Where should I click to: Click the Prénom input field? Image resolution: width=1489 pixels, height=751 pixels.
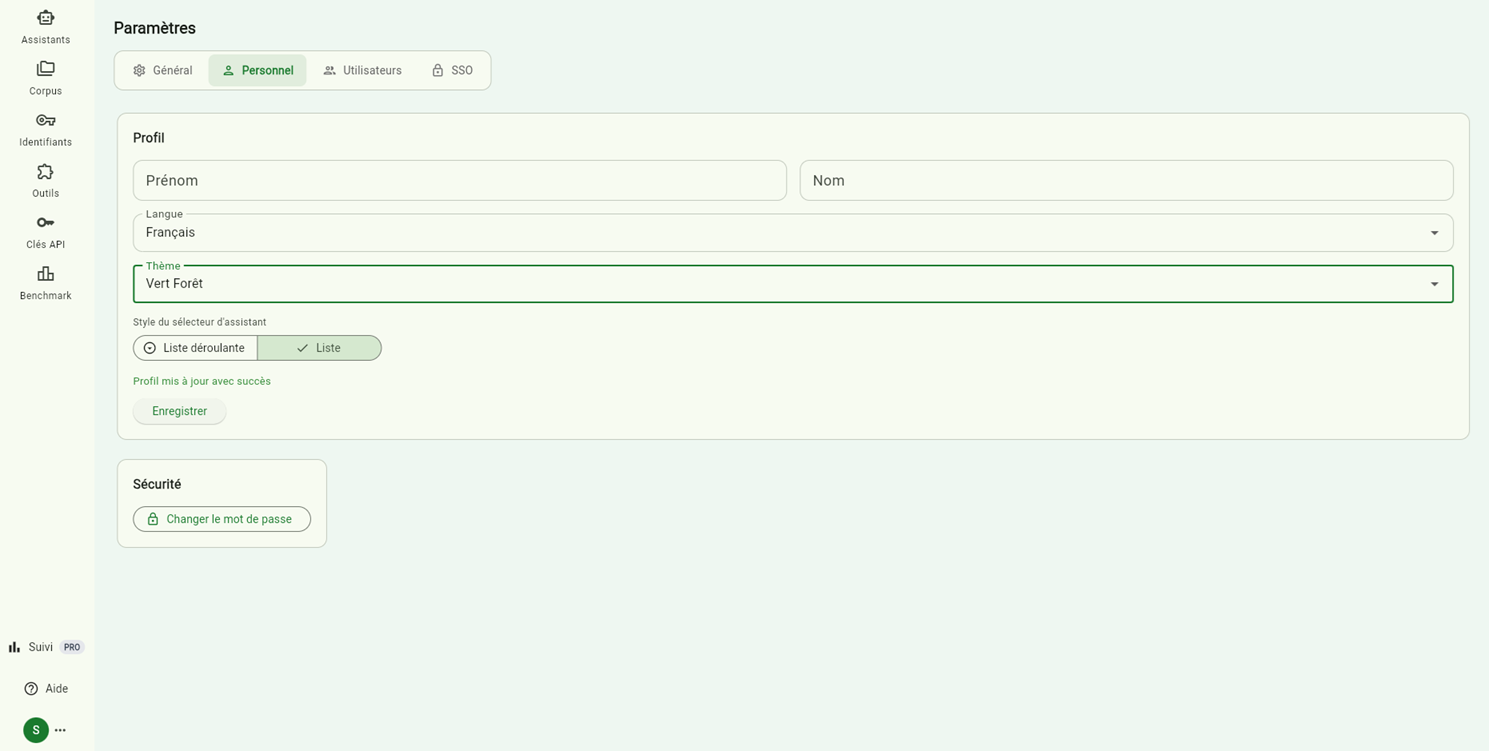click(460, 181)
